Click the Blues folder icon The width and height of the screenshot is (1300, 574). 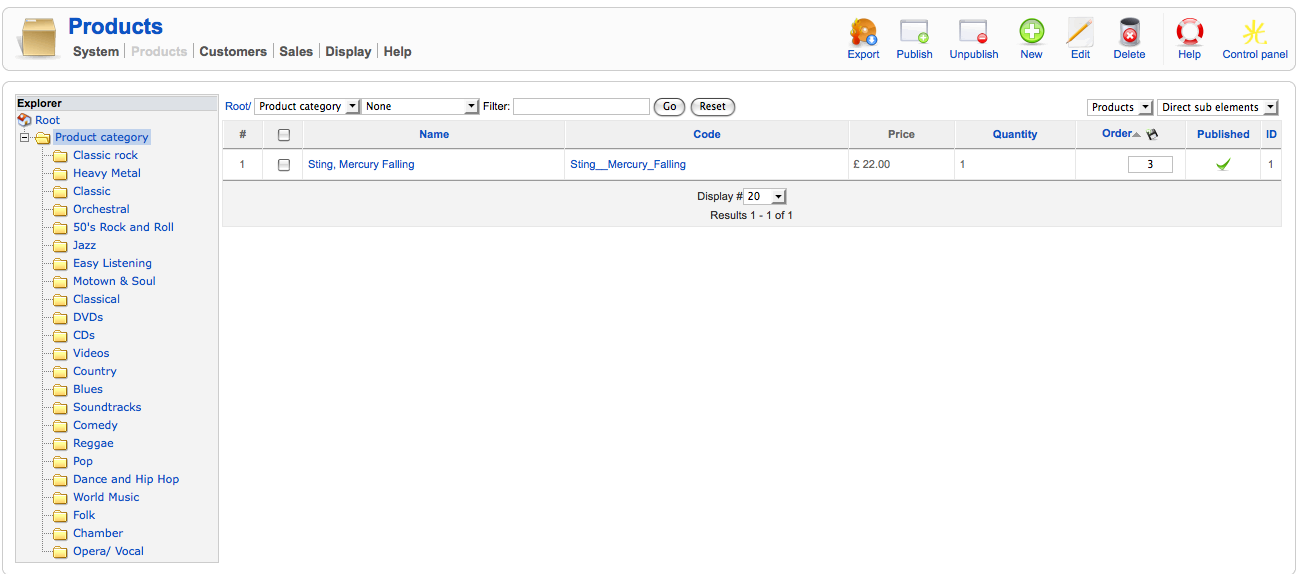point(60,390)
